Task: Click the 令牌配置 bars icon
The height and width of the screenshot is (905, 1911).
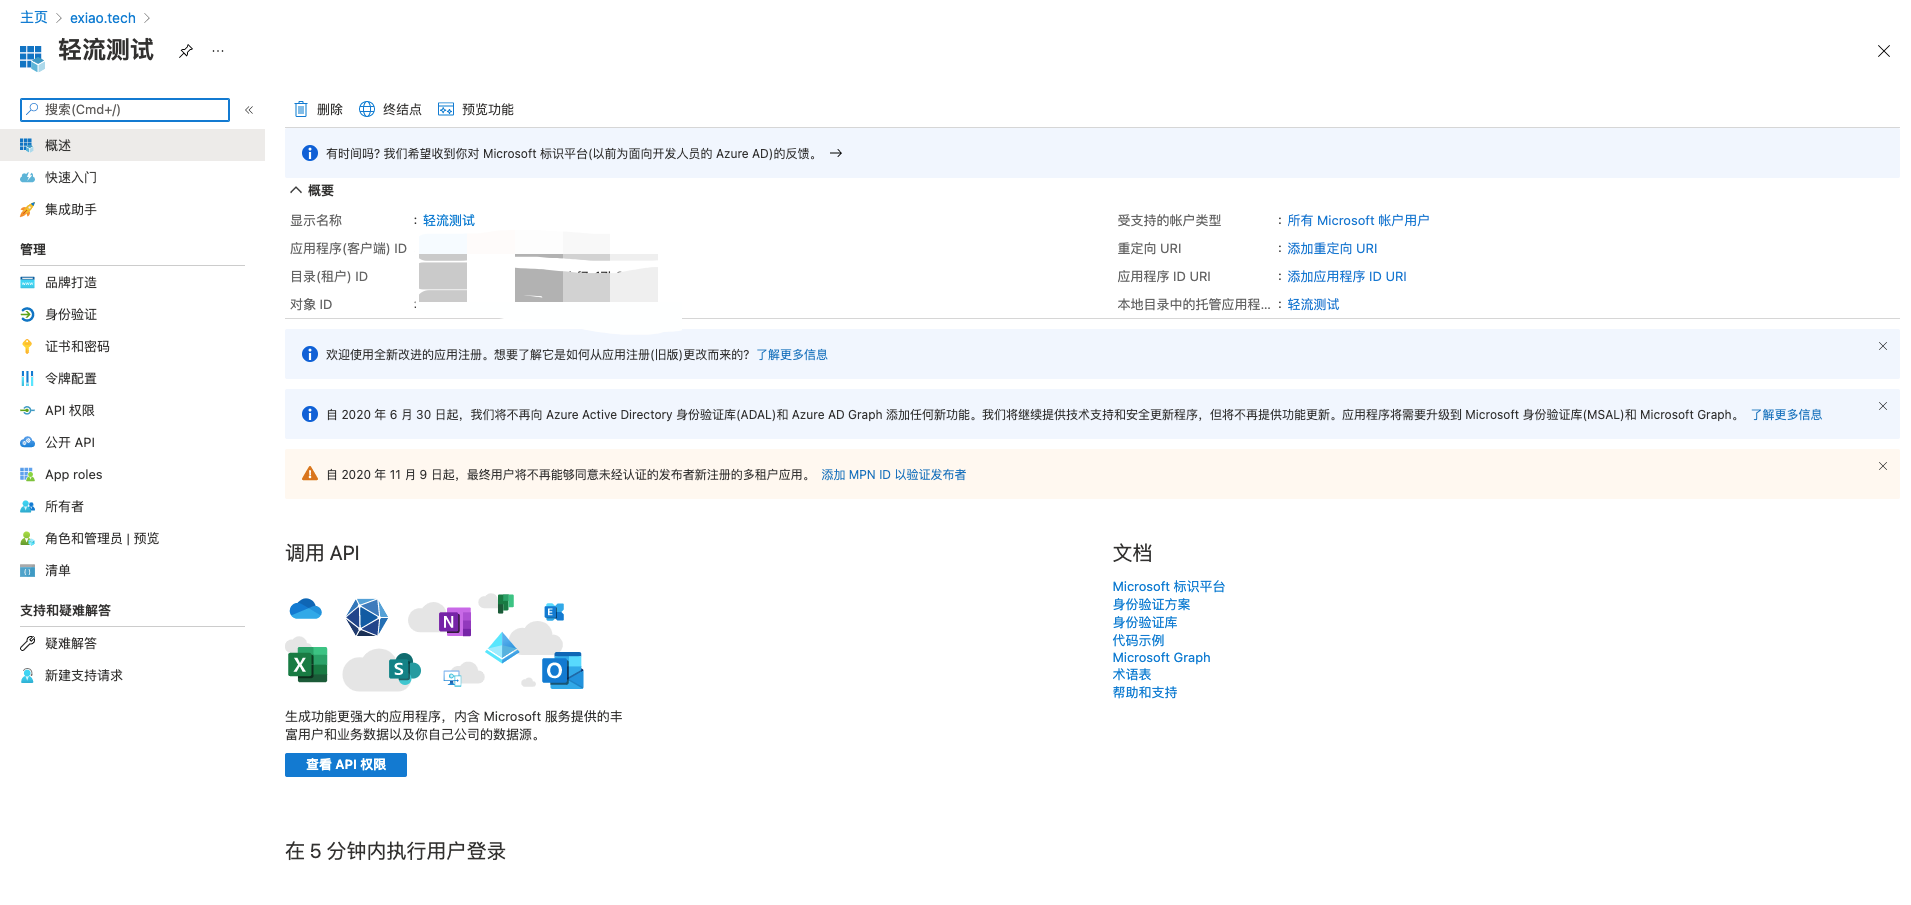Action: click(27, 378)
